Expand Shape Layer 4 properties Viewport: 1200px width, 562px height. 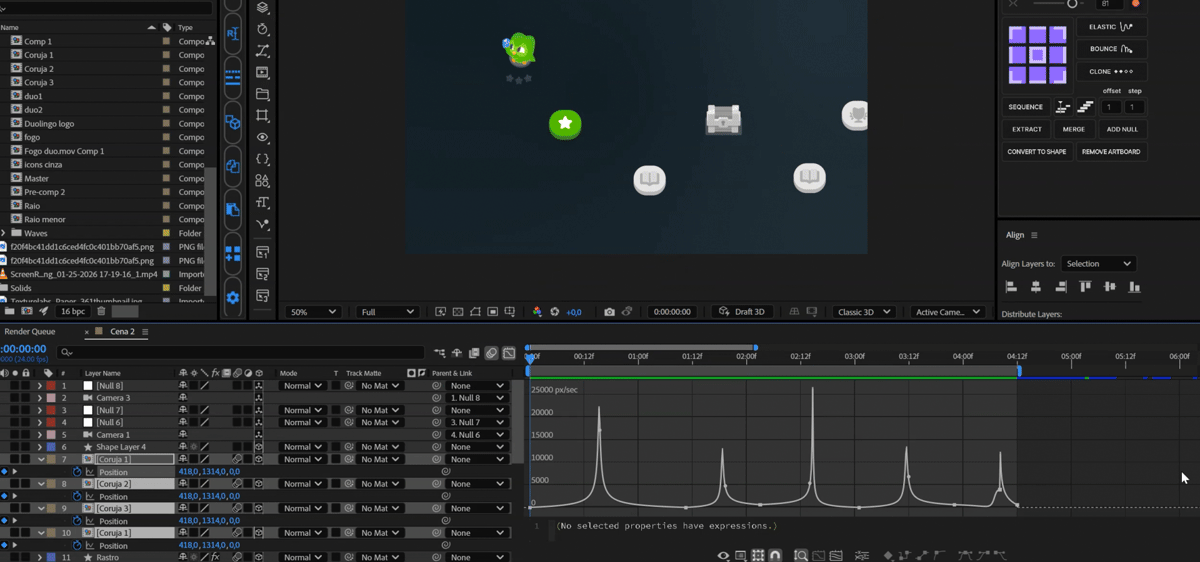coord(40,447)
